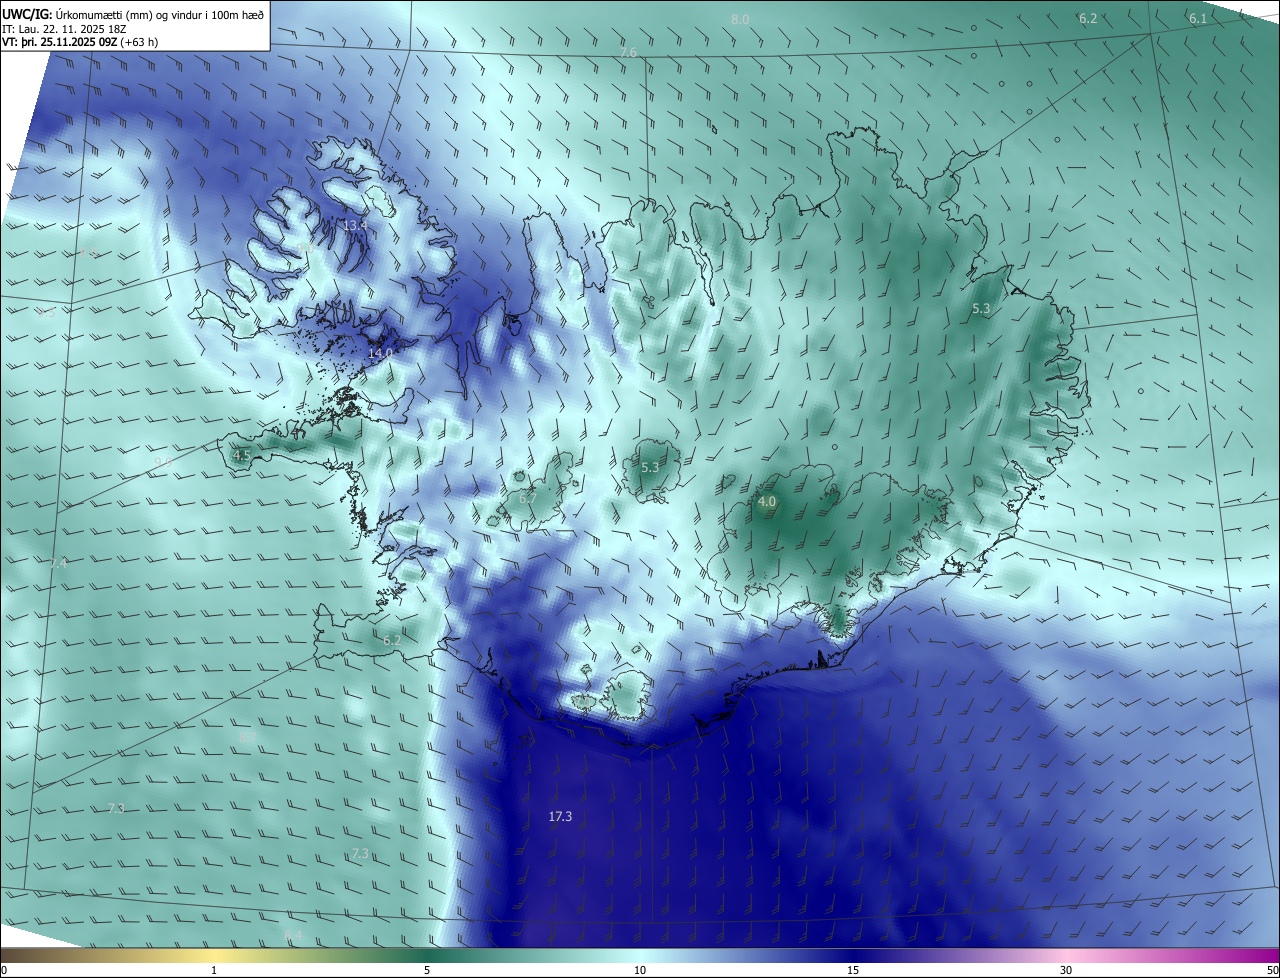Screen dimensions: 1280x978
Task: Select the 5 tick on the color scale
Action: (x=427, y=970)
